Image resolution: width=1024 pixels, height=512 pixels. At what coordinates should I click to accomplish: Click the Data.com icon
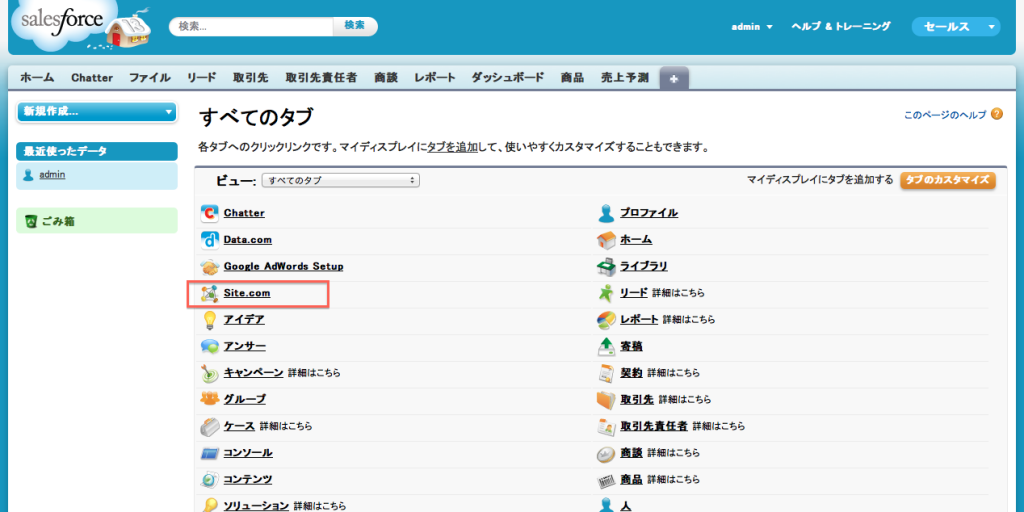point(209,240)
